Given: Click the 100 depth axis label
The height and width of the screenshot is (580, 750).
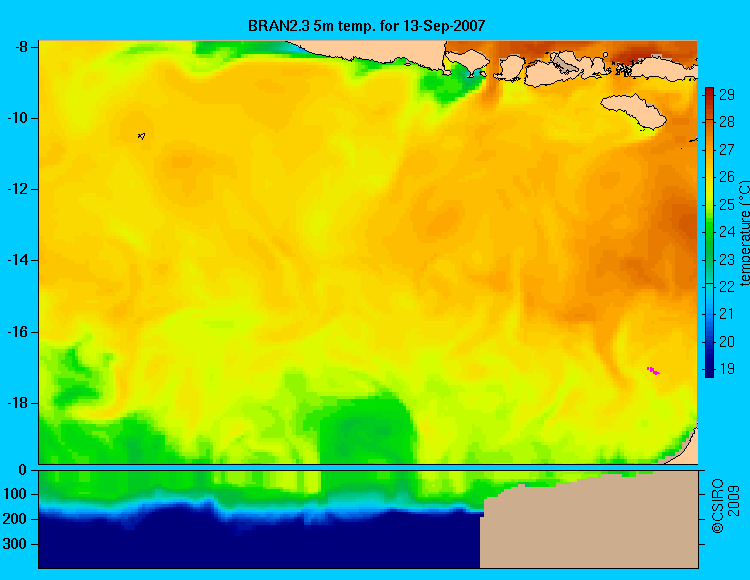Looking at the screenshot, I should tap(15, 494).
